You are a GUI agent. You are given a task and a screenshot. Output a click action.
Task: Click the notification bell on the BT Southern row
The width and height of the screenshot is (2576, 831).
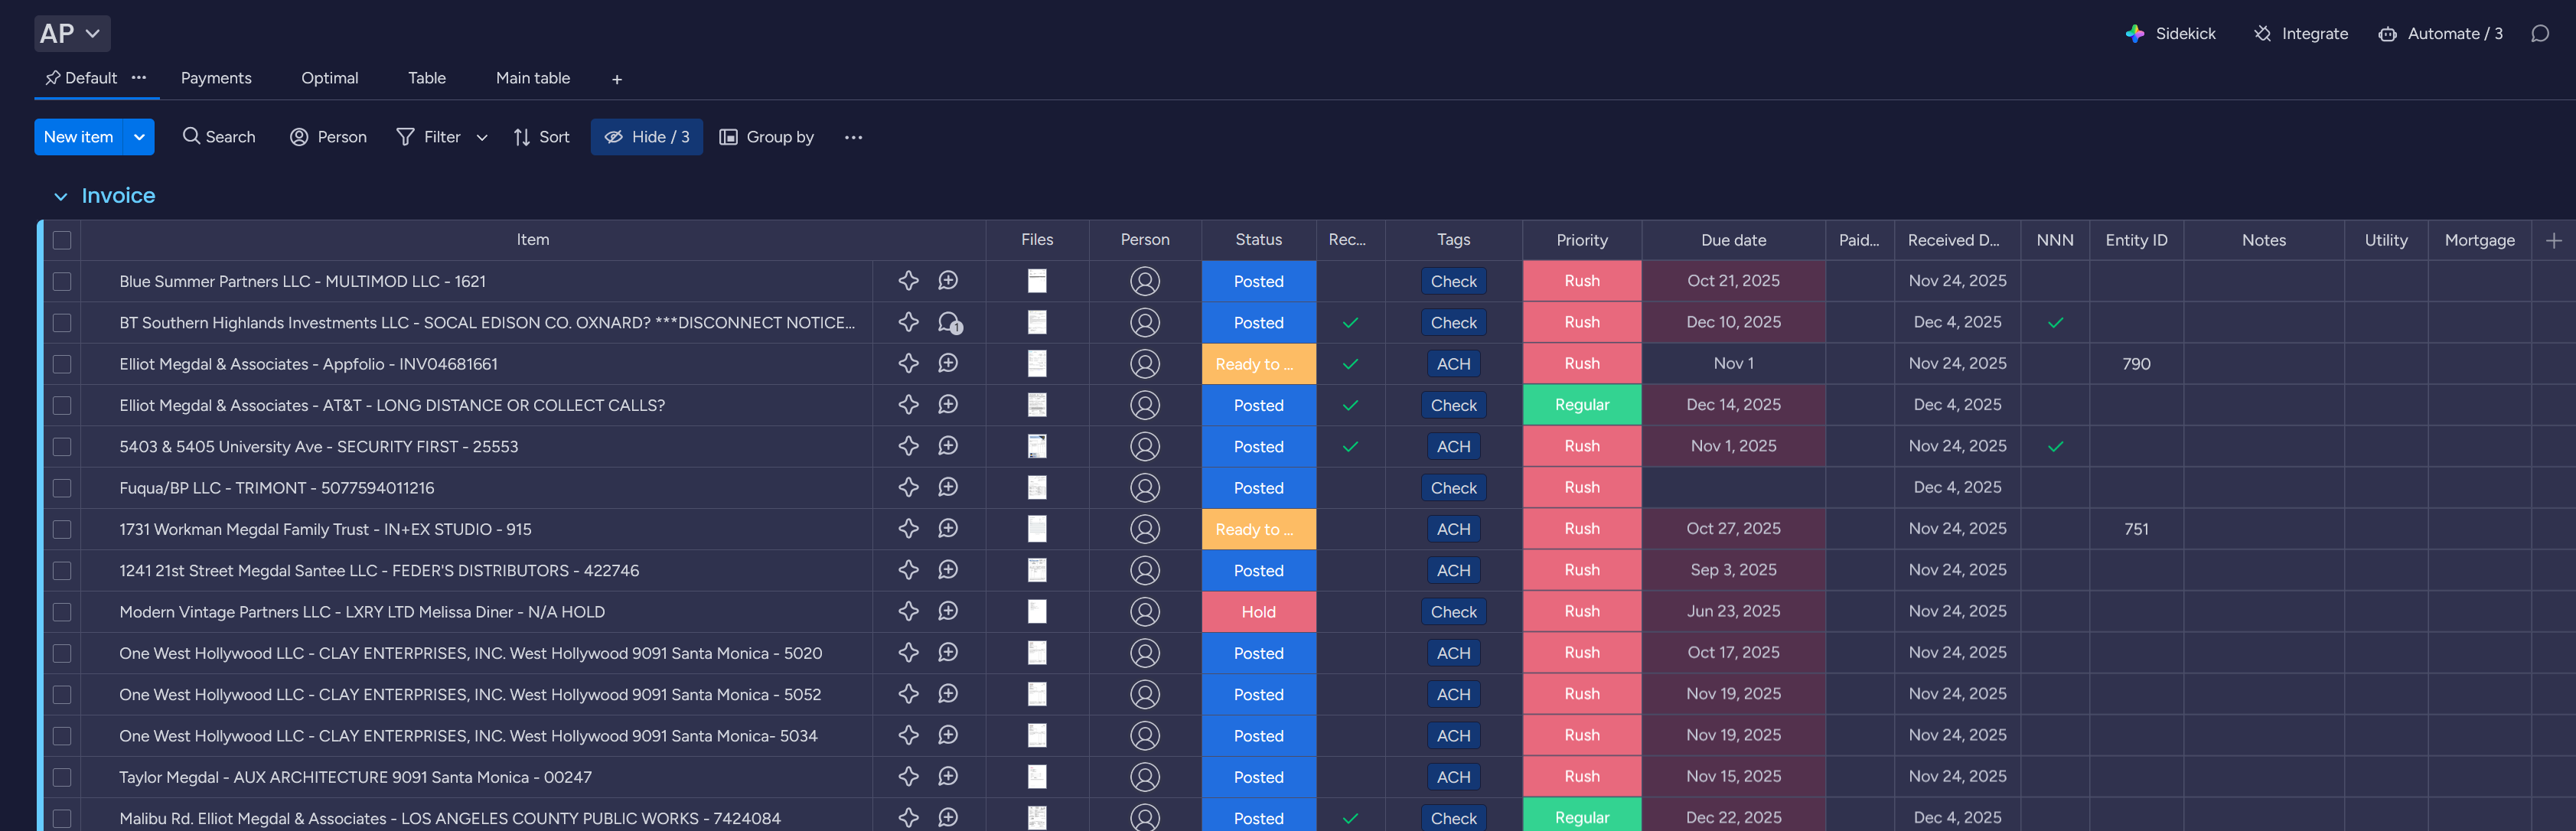click(x=948, y=322)
